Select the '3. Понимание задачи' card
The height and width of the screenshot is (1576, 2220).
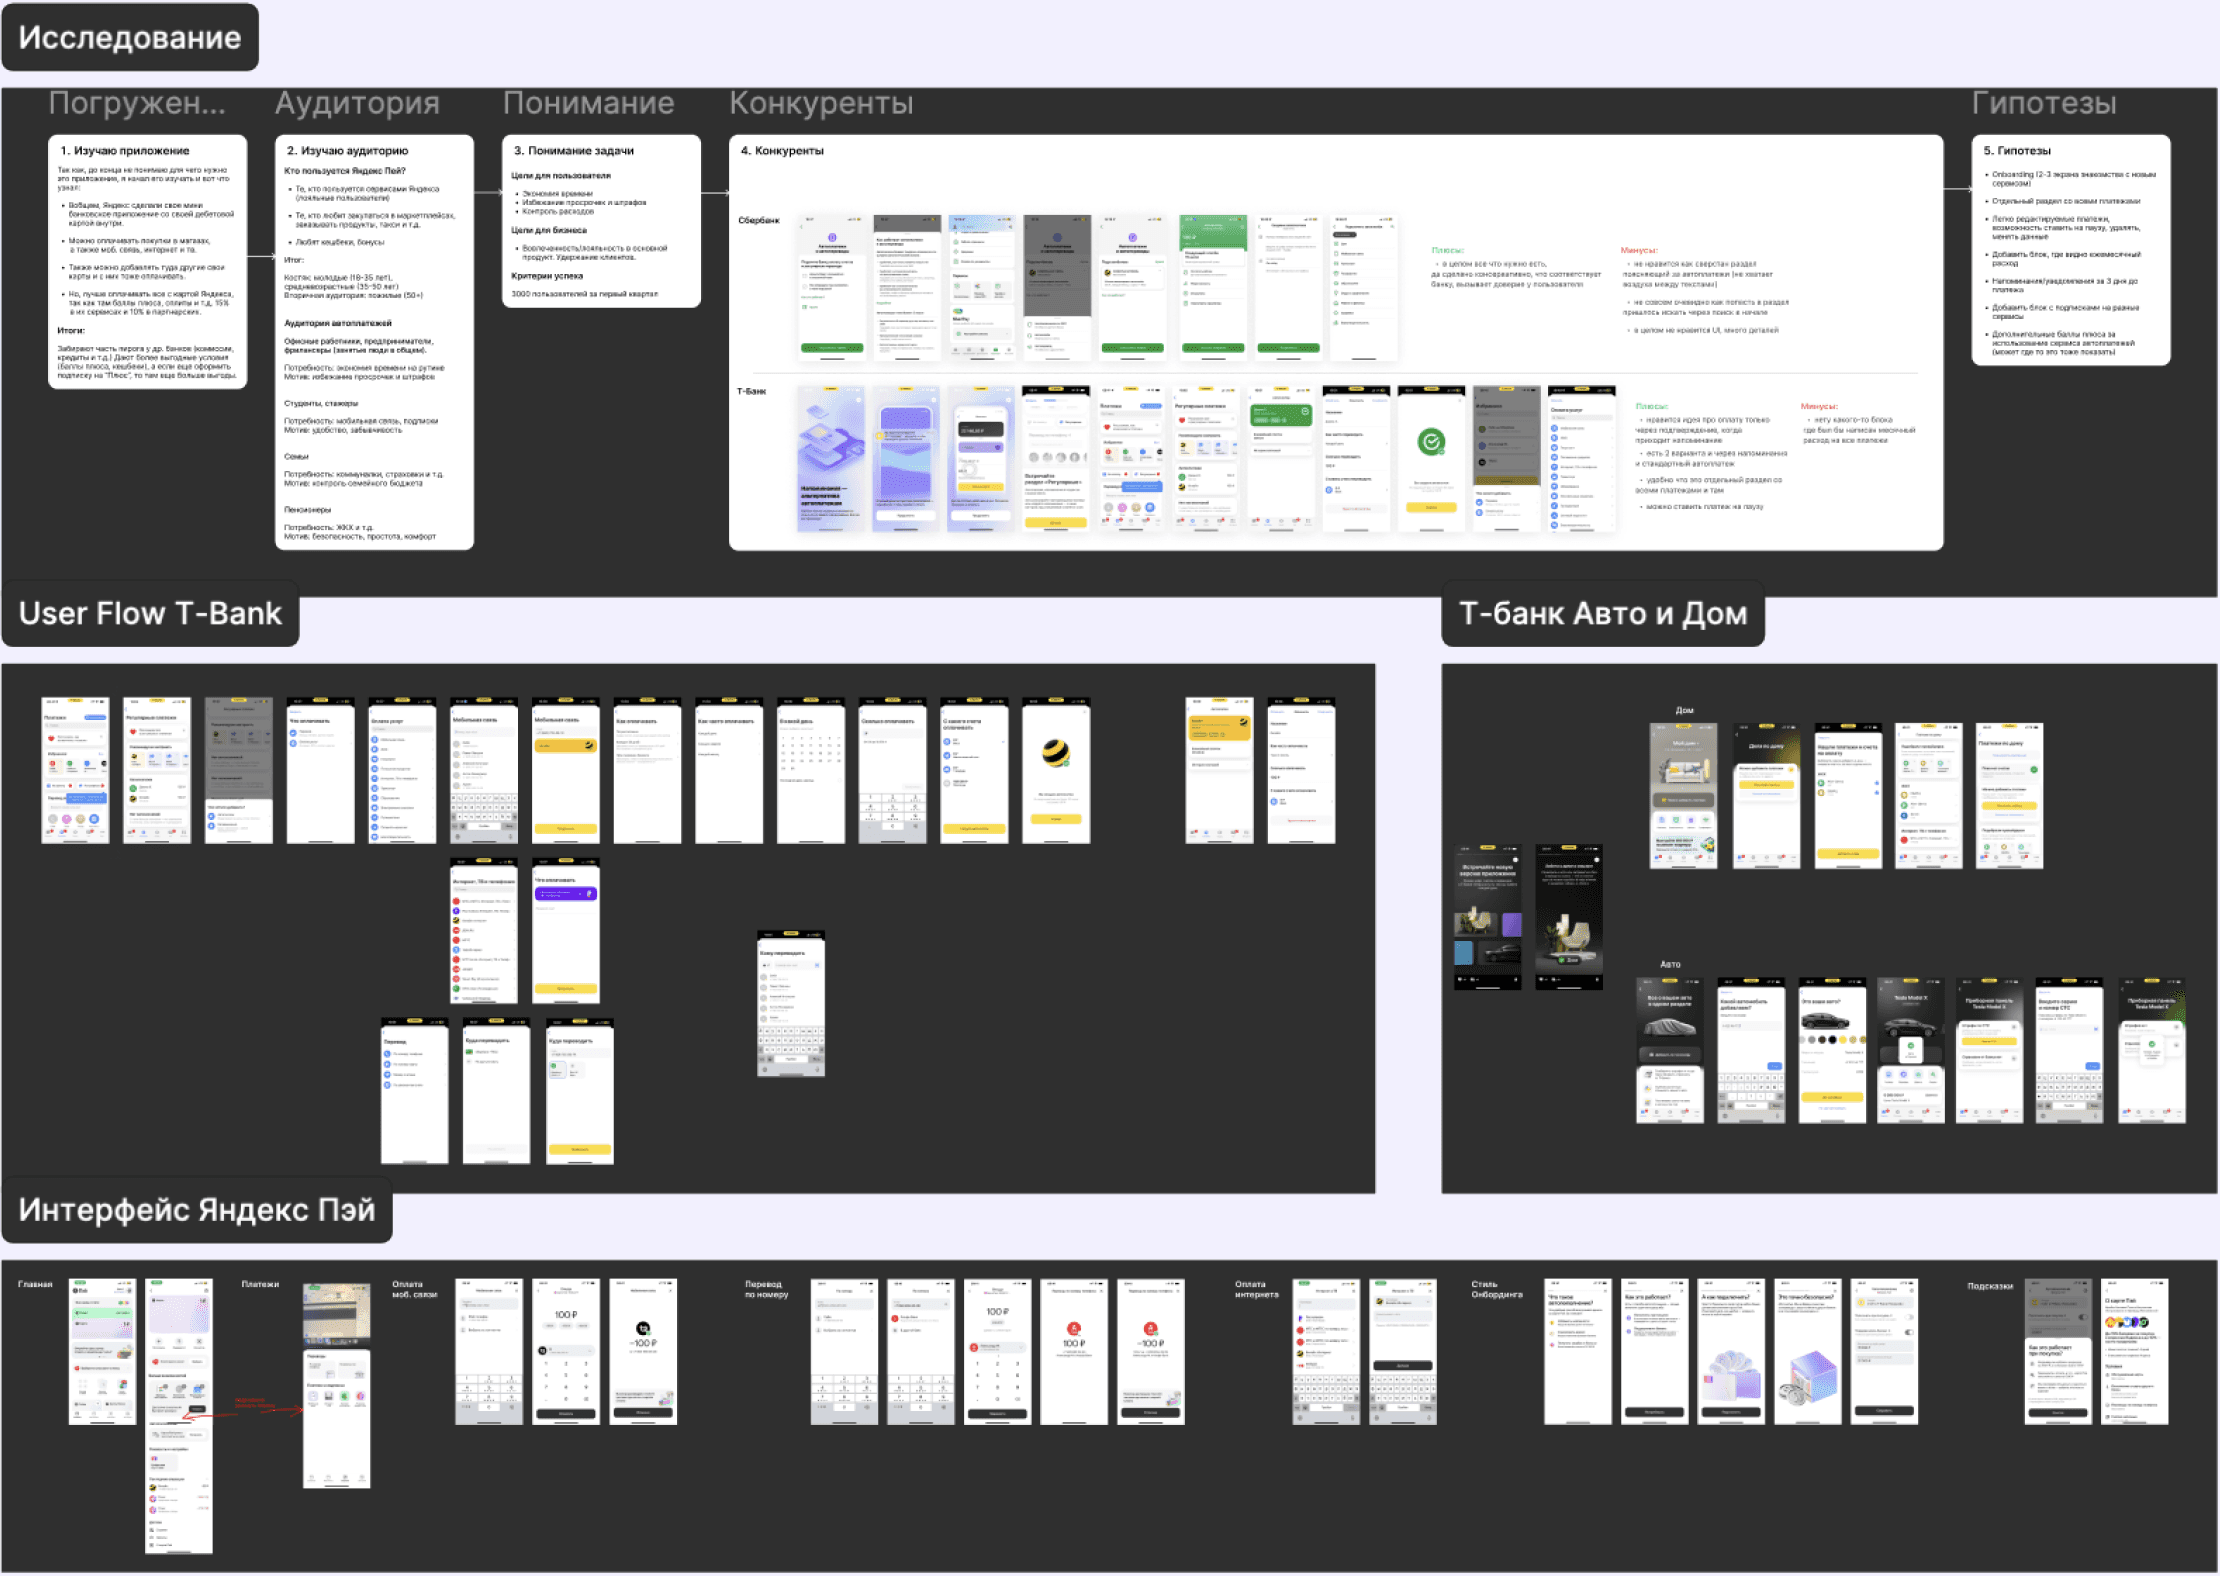point(600,221)
